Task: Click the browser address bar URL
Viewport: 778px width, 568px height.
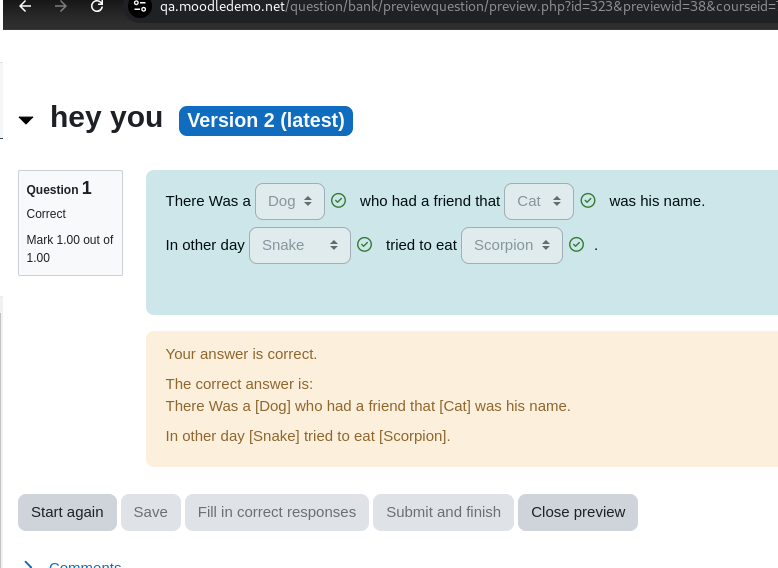Action: click(466, 7)
